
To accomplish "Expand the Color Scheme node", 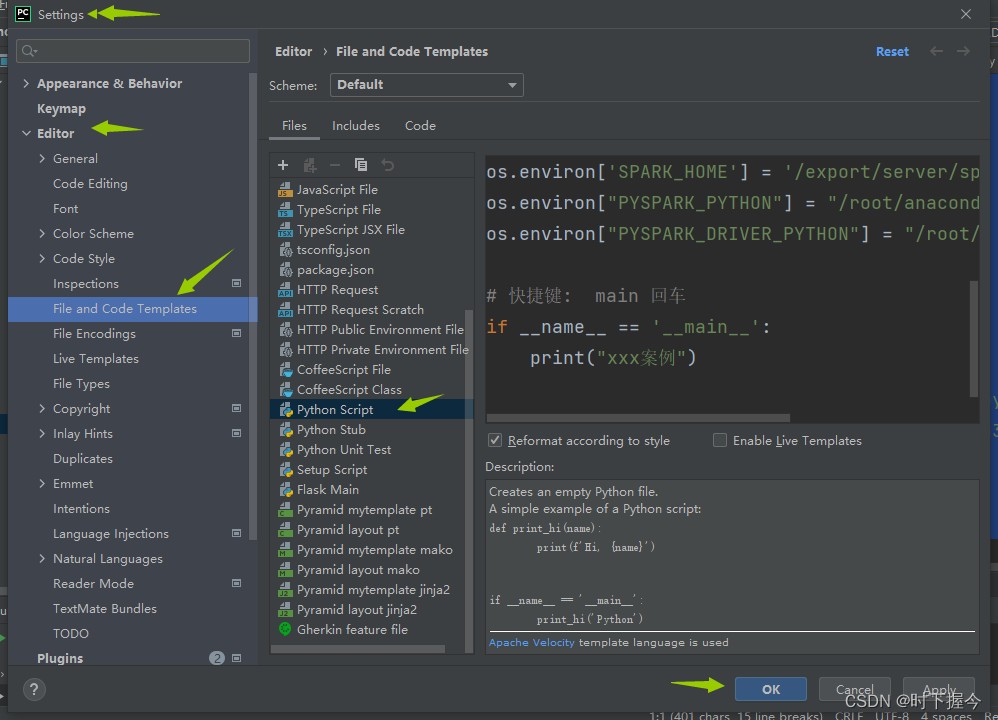I will [42, 234].
